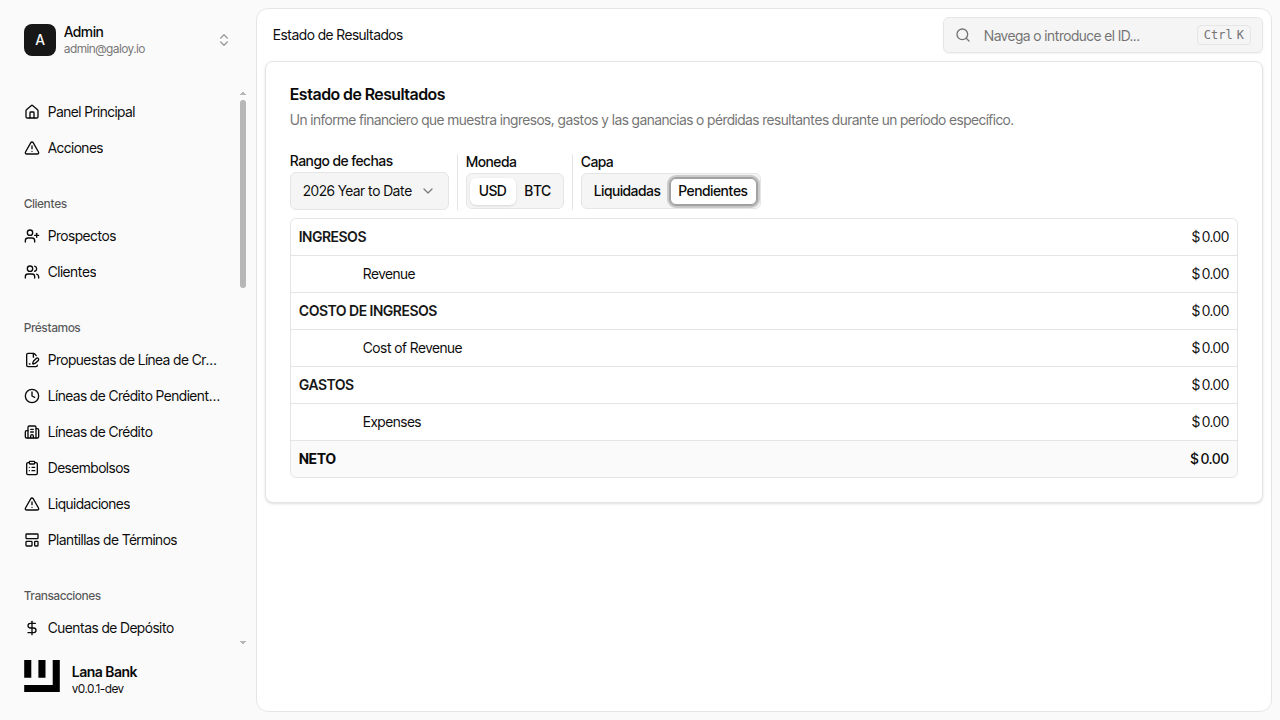Focus the Navega o introduce el ID search field
The width and height of the screenshot is (1280, 720).
tap(1085, 35)
